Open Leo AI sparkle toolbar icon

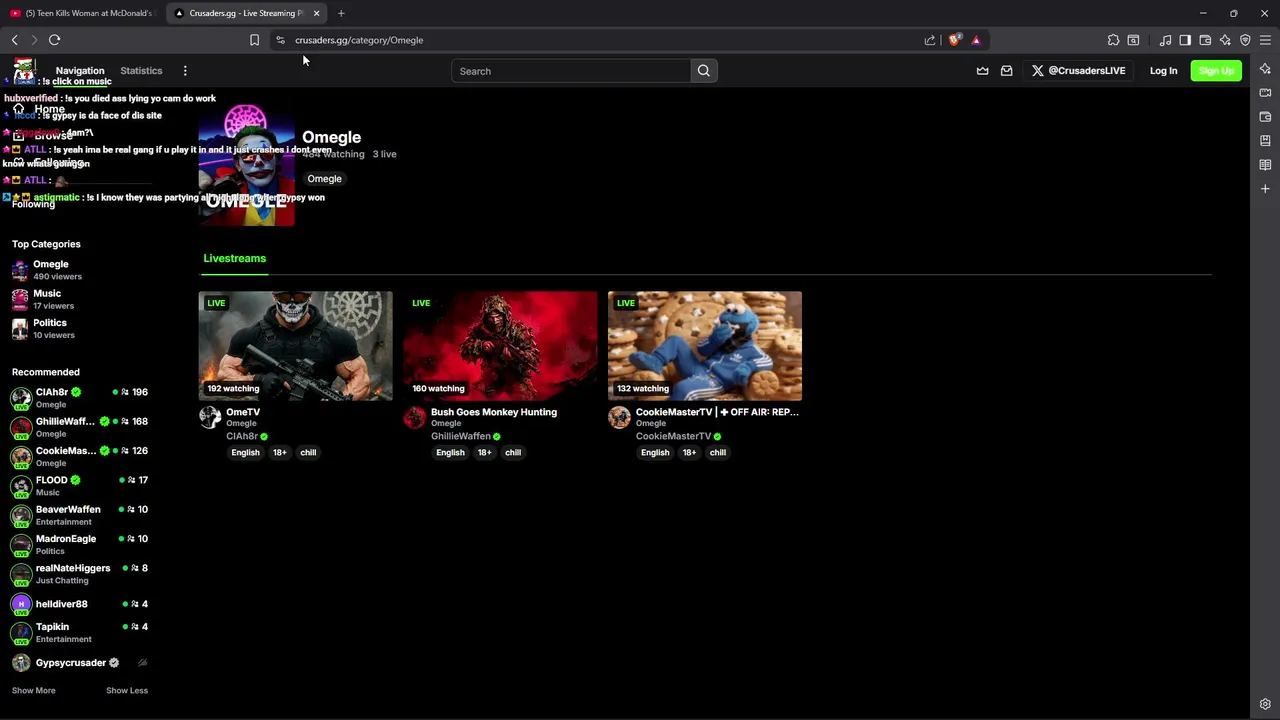click(1225, 40)
